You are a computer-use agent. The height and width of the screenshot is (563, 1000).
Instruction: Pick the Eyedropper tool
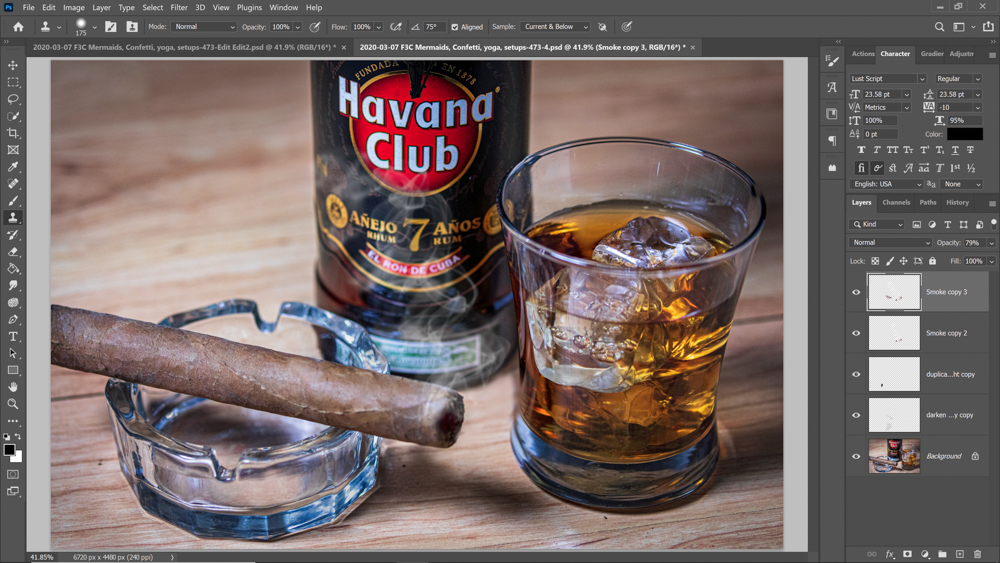point(13,167)
